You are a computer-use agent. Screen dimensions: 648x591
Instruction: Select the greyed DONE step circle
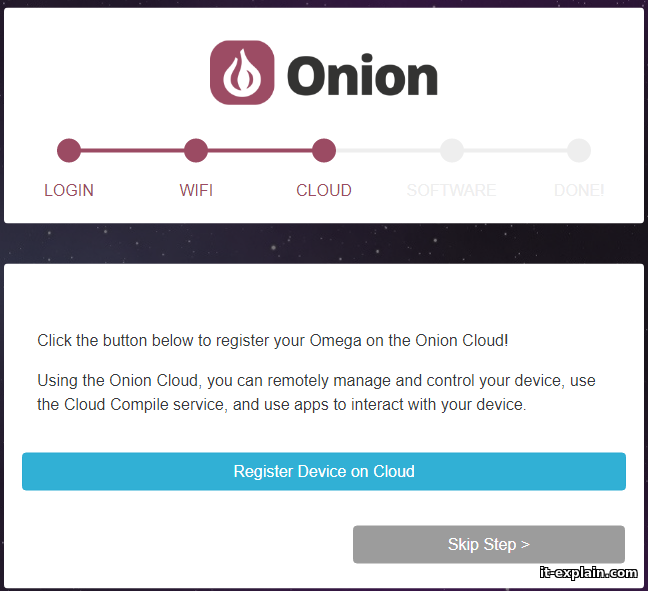click(578, 151)
